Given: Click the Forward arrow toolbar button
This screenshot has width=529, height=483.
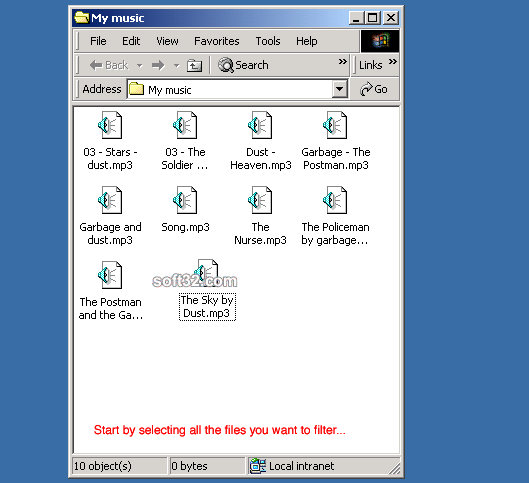Looking at the screenshot, I should point(158,65).
